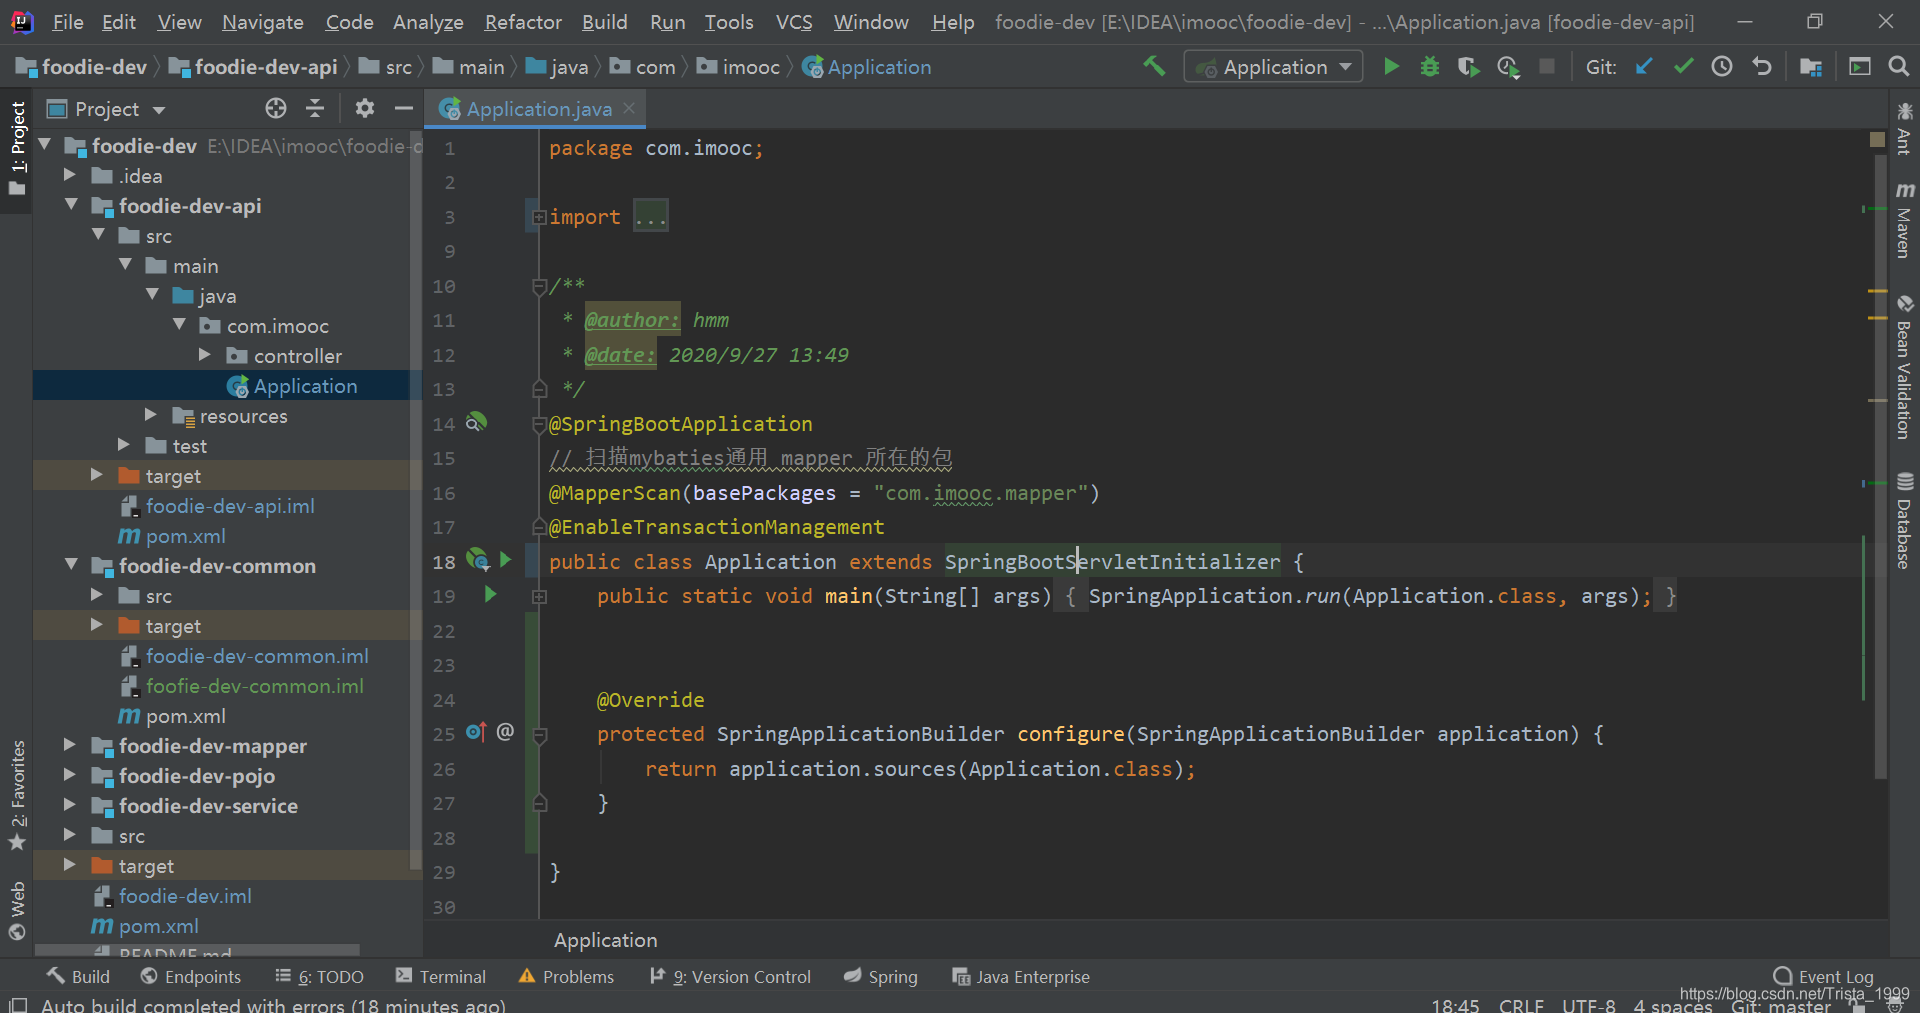The width and height of the screenshot is (1920, 1013).
Task: Open the Endpoints tool window
Action: click(191, 976)
